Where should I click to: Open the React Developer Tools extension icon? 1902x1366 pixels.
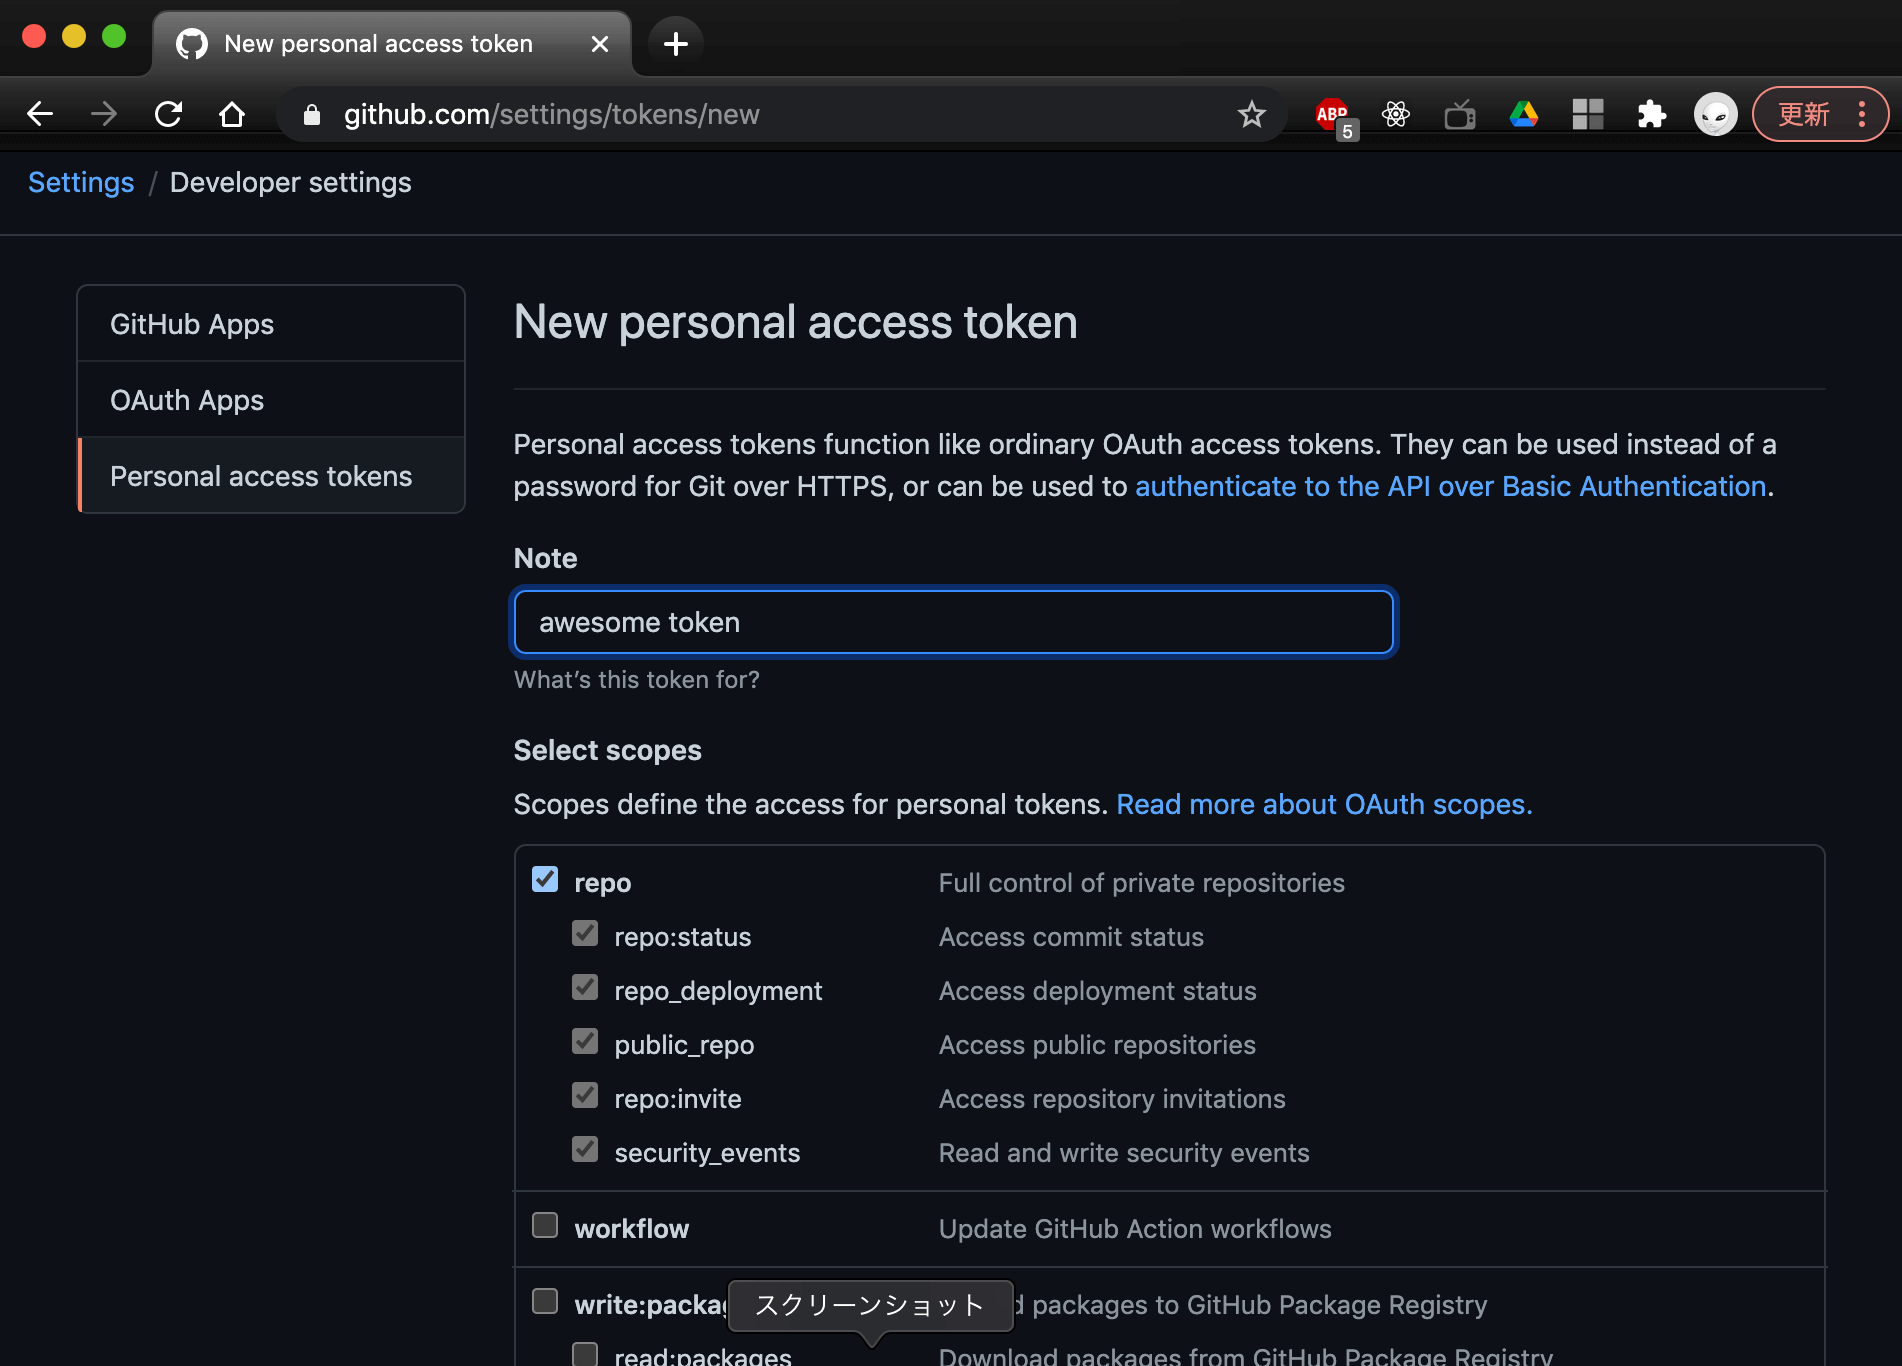click(x=1396, y=114)
